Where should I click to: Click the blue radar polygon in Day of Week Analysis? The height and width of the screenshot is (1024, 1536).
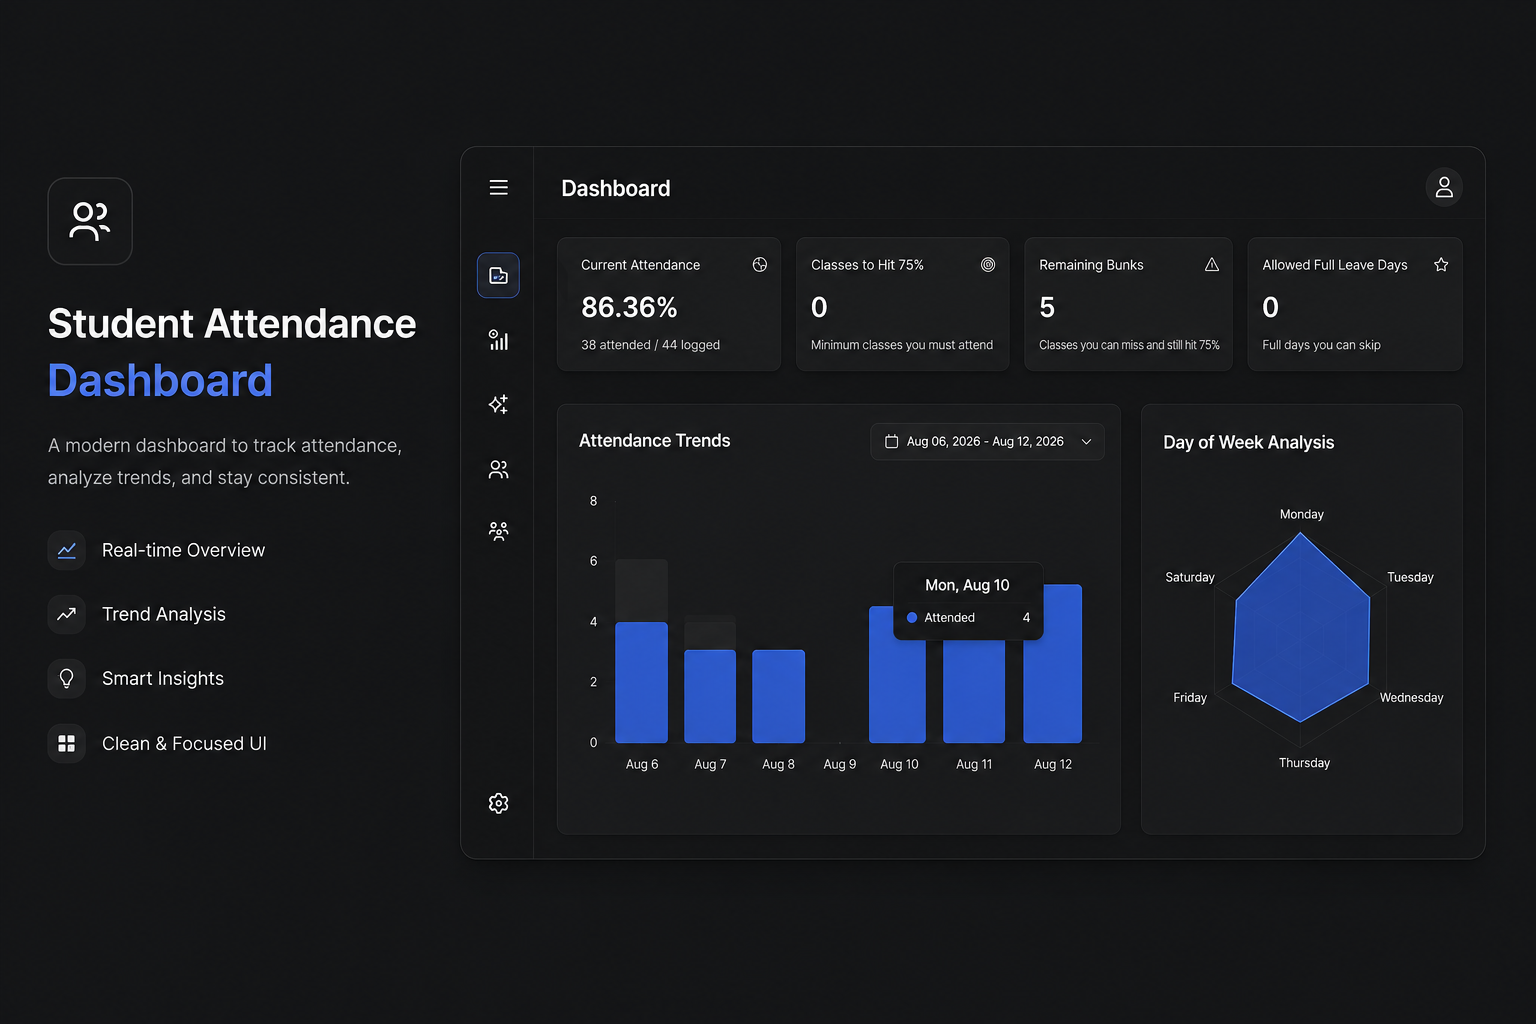coord(1301,627)
